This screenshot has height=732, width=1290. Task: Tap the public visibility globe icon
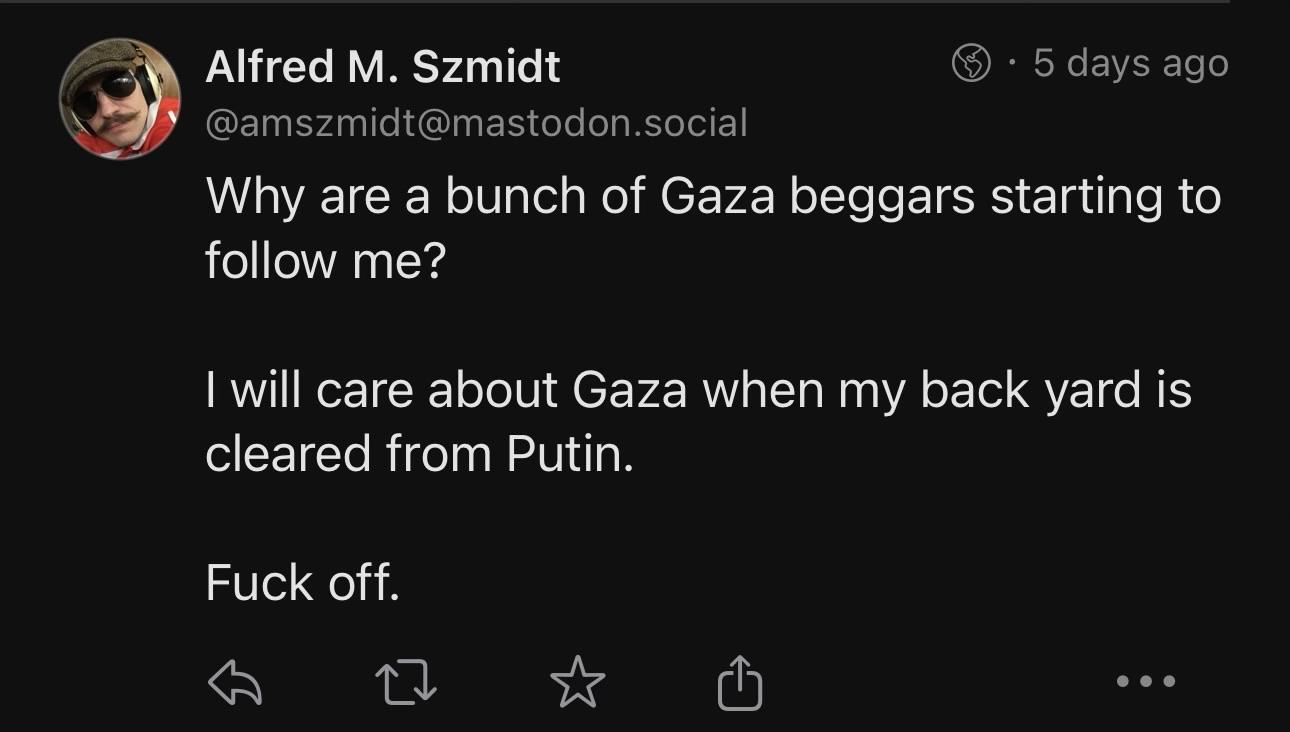coord(970,65)
